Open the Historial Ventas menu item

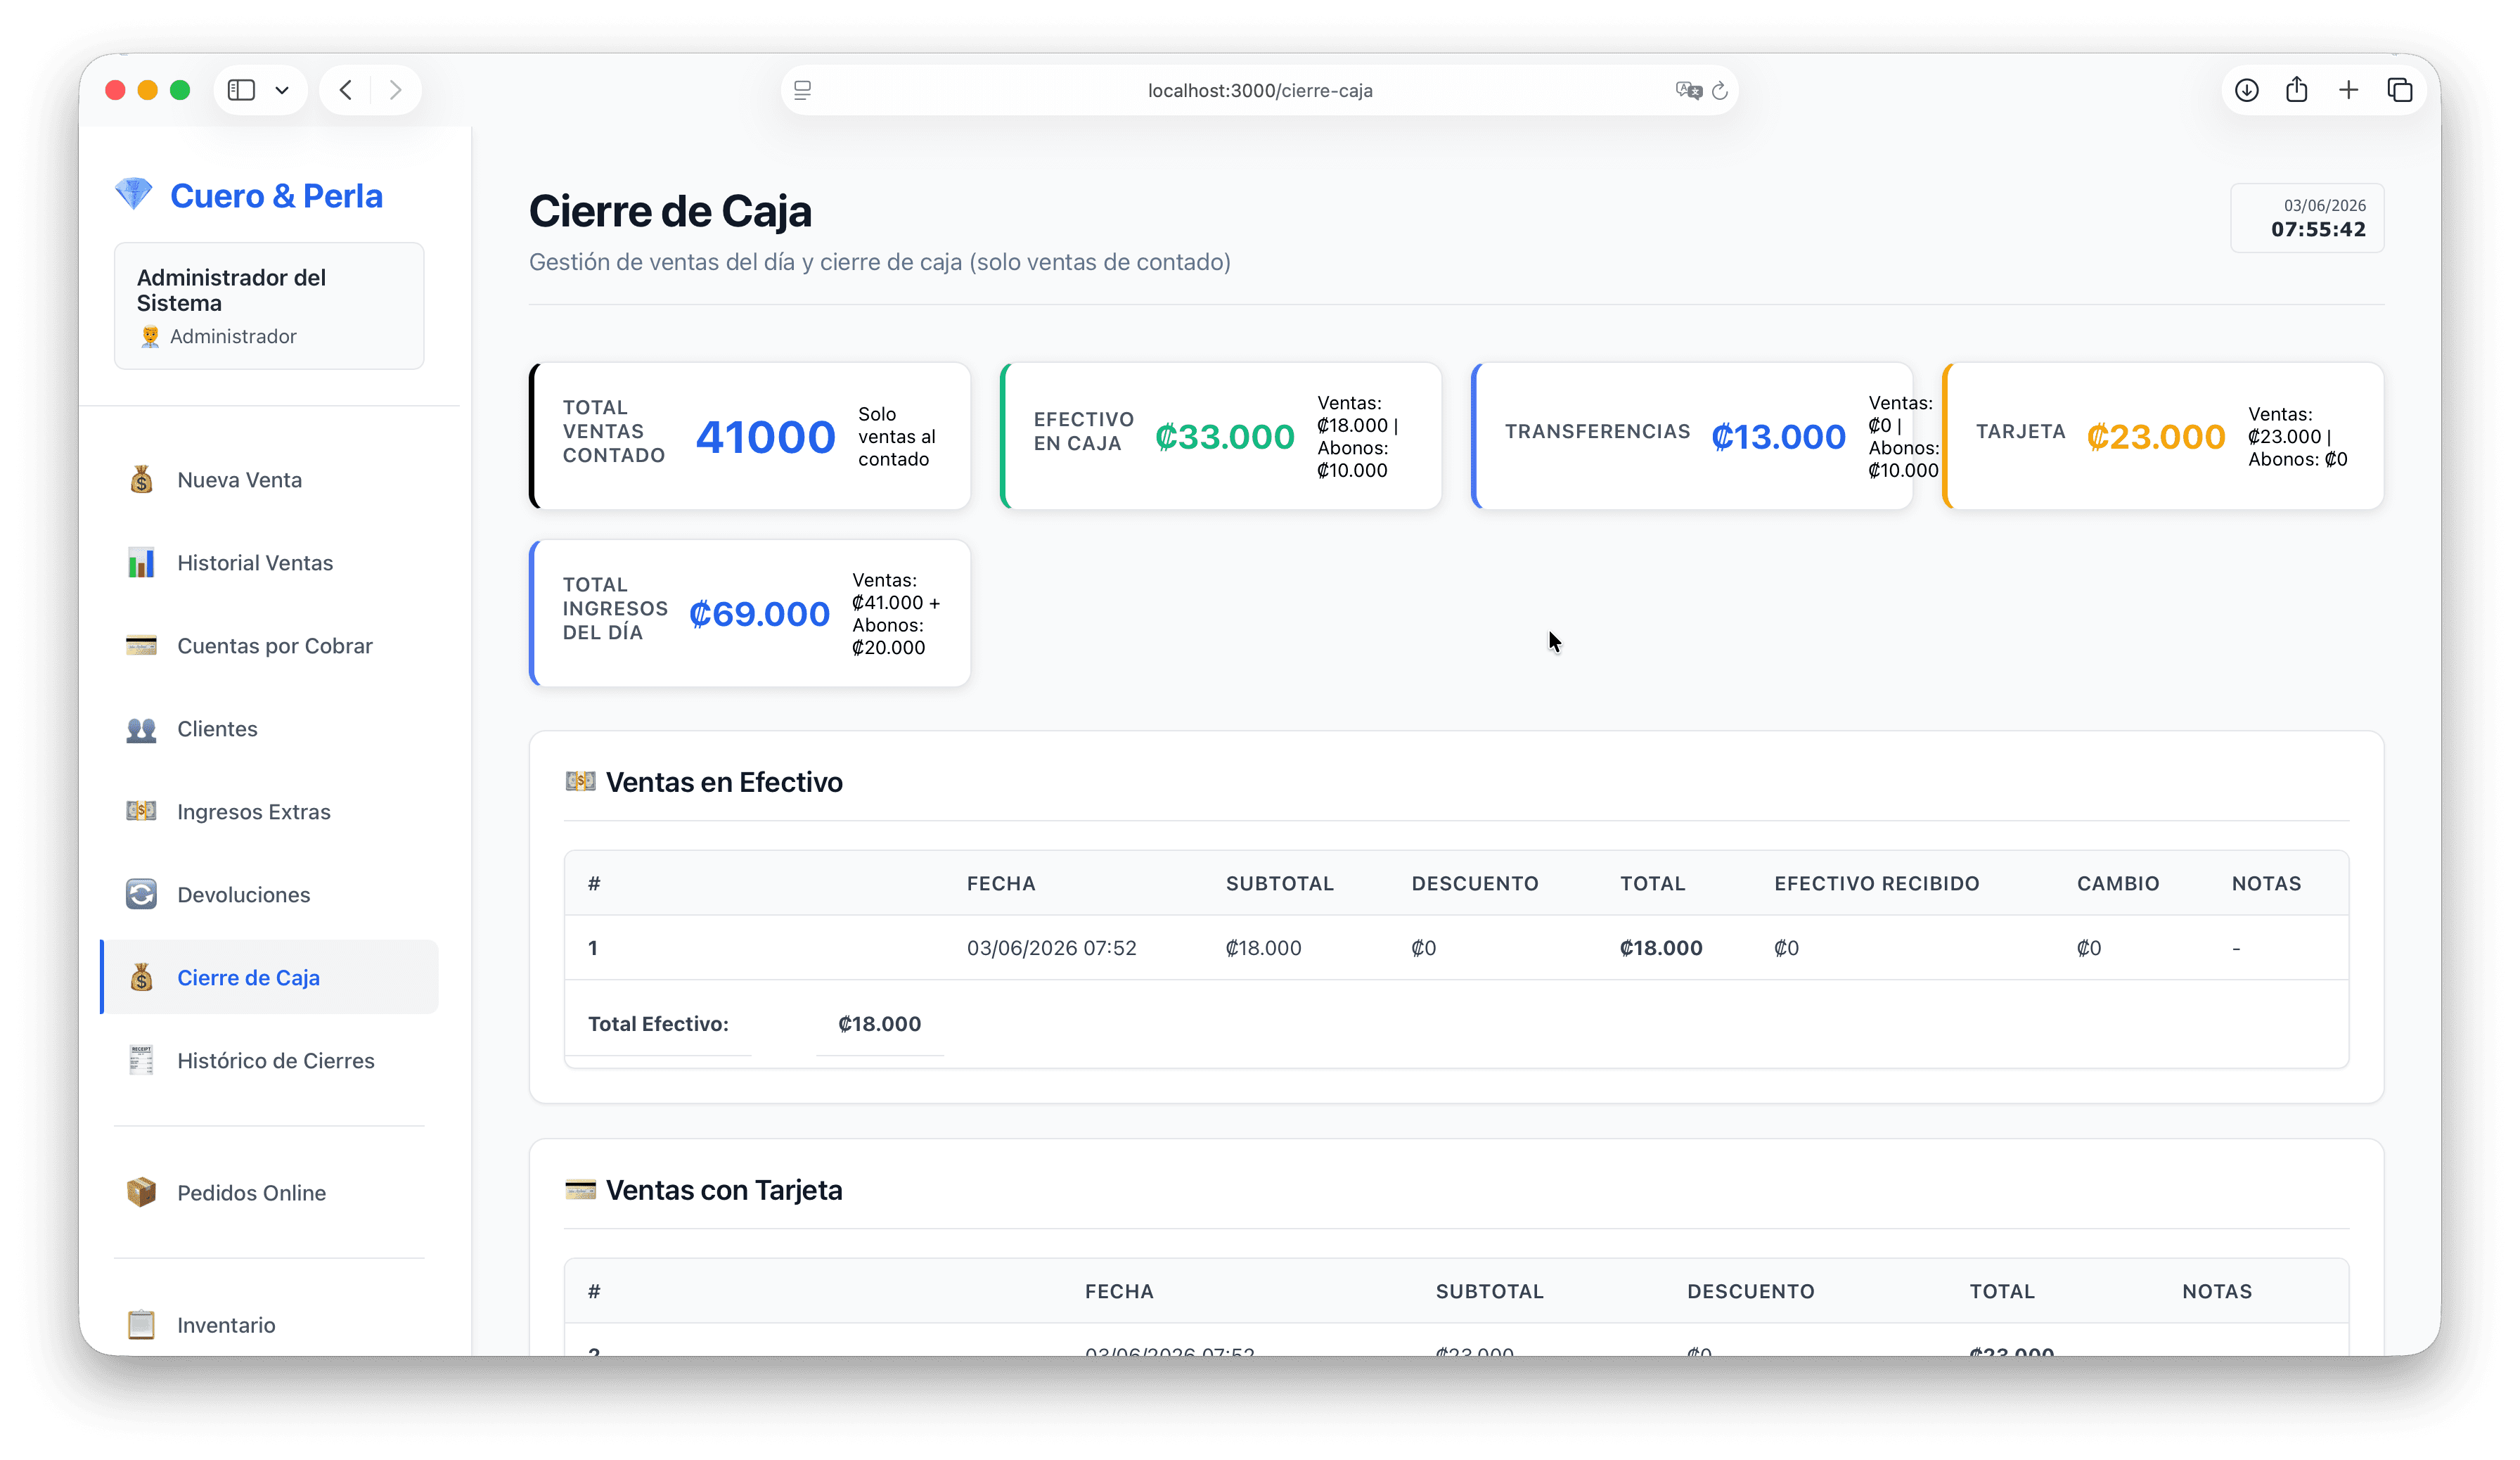pyautogui.click(x=269, y=563)
